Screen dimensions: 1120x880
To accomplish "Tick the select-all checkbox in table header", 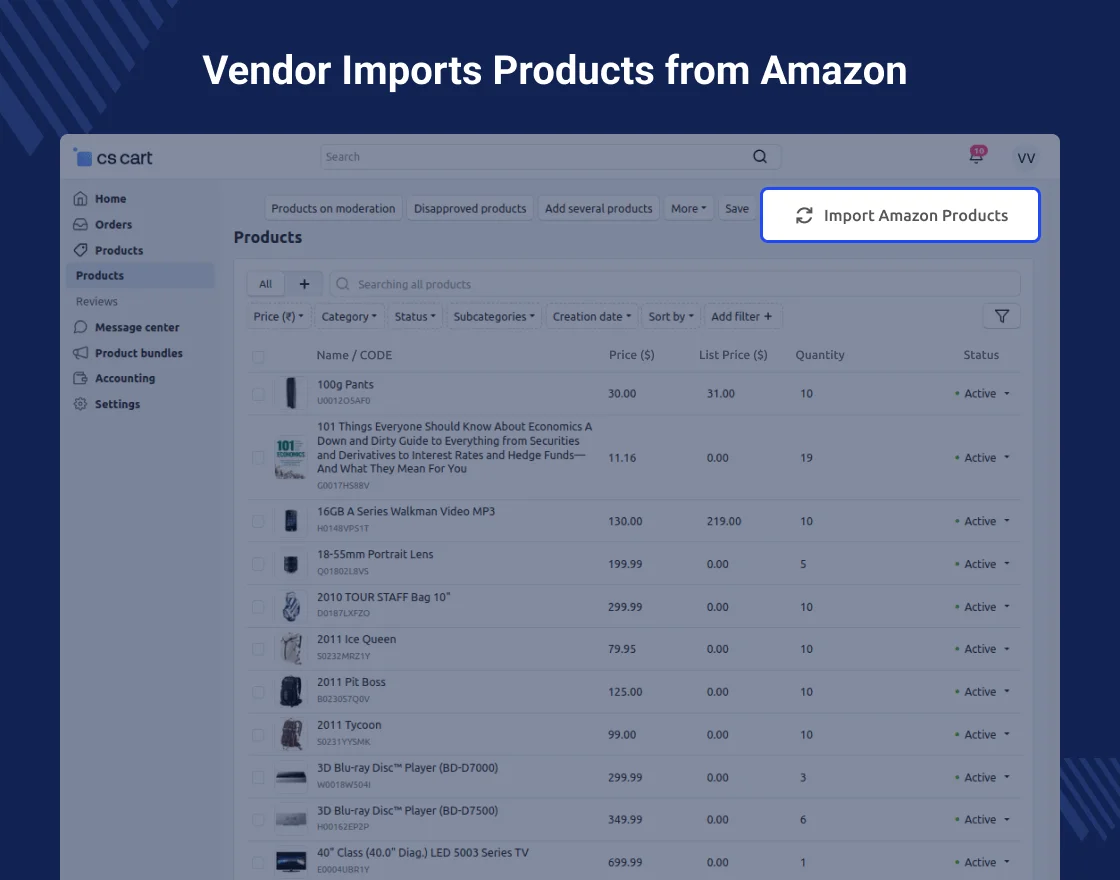I will (x=259, y=356).
